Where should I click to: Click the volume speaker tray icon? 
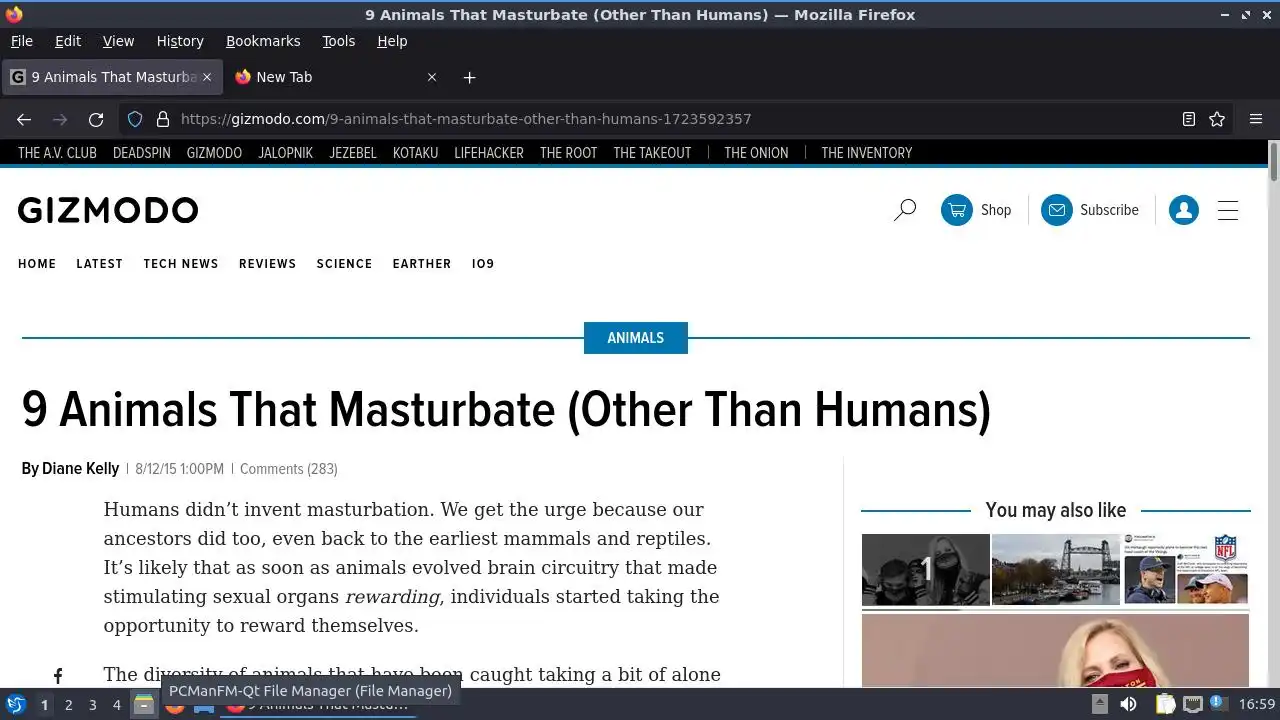1128,705
